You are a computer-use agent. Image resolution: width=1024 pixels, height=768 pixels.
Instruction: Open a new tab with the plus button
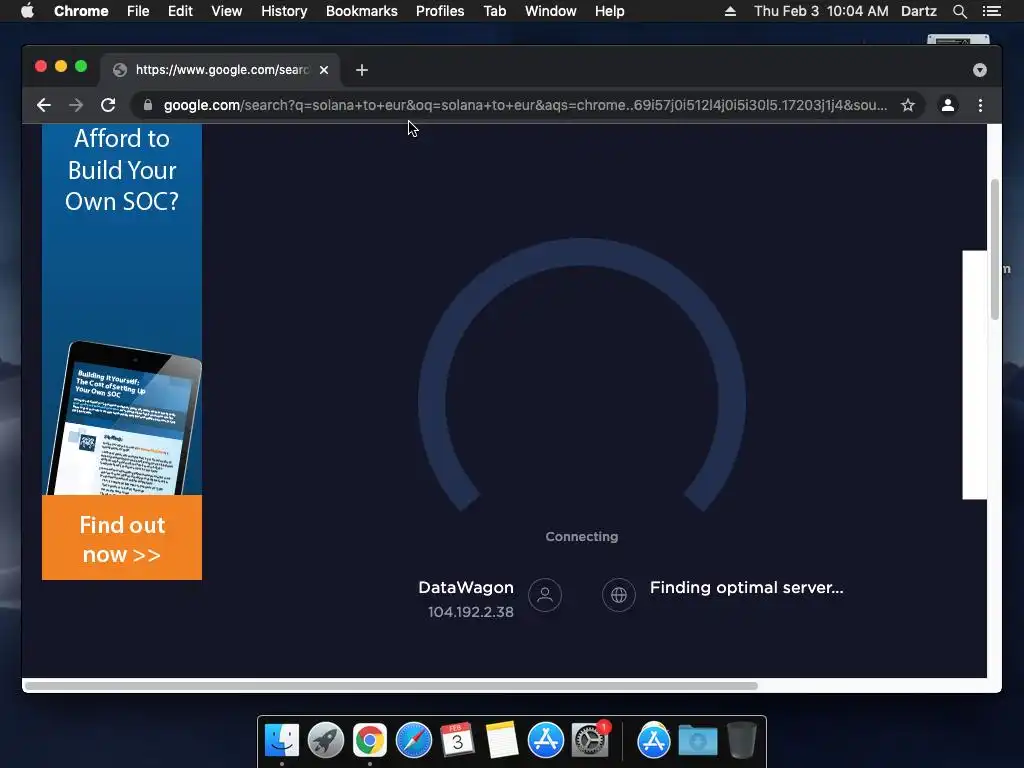pos(362,70)
